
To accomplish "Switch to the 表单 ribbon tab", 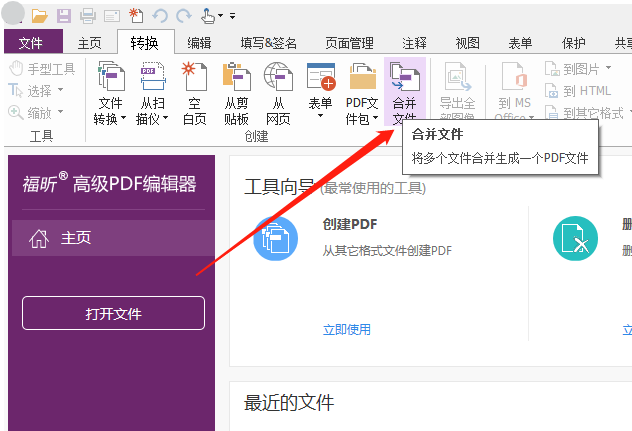I will 520,43.
